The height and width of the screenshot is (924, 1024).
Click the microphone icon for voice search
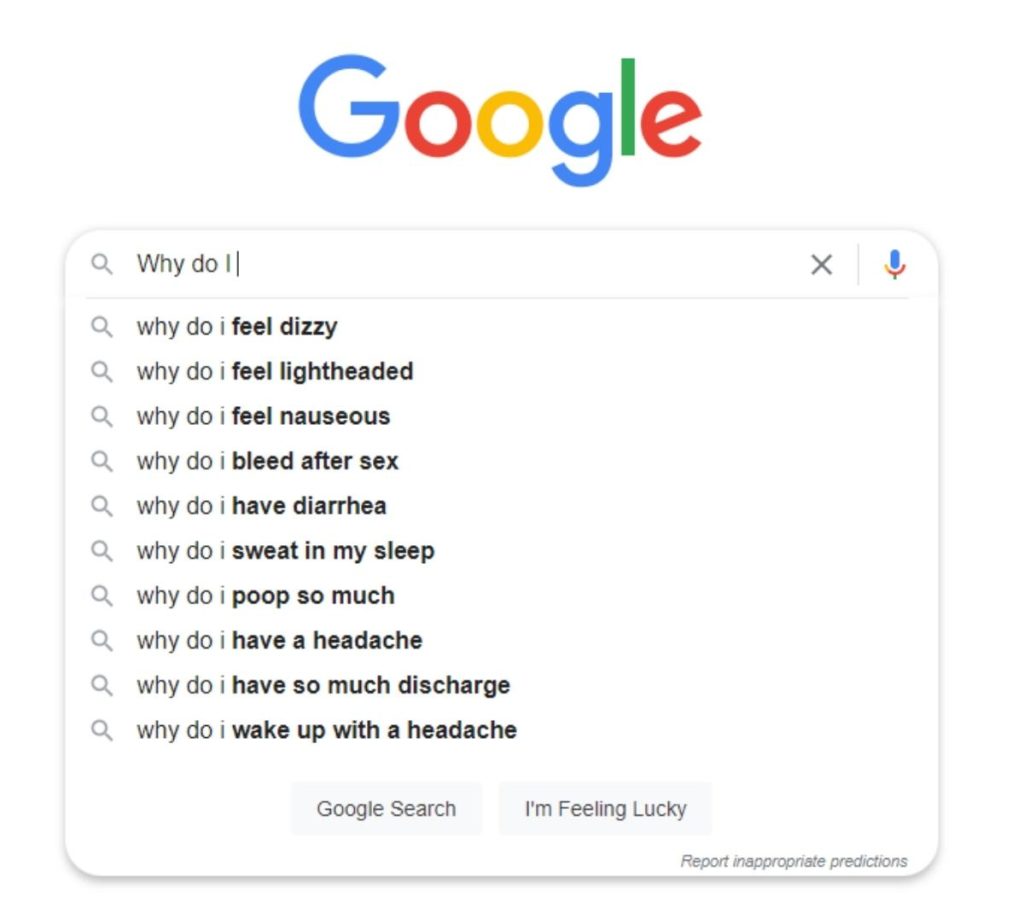click(x=894, y=264)
